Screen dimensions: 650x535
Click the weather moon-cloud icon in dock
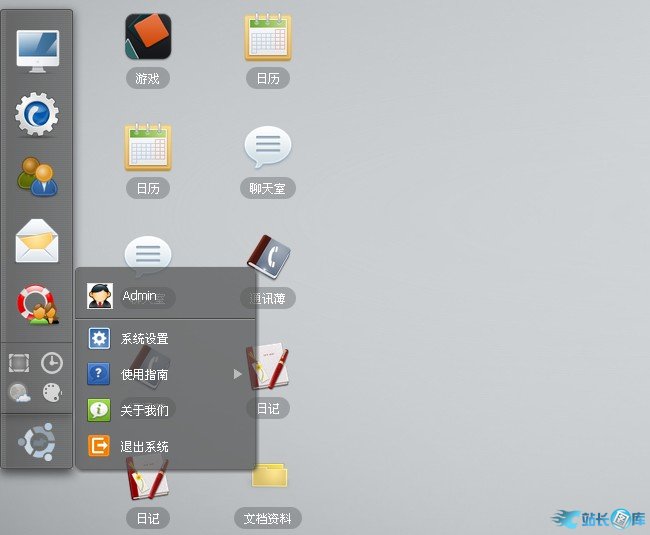[x=20, y=393]
